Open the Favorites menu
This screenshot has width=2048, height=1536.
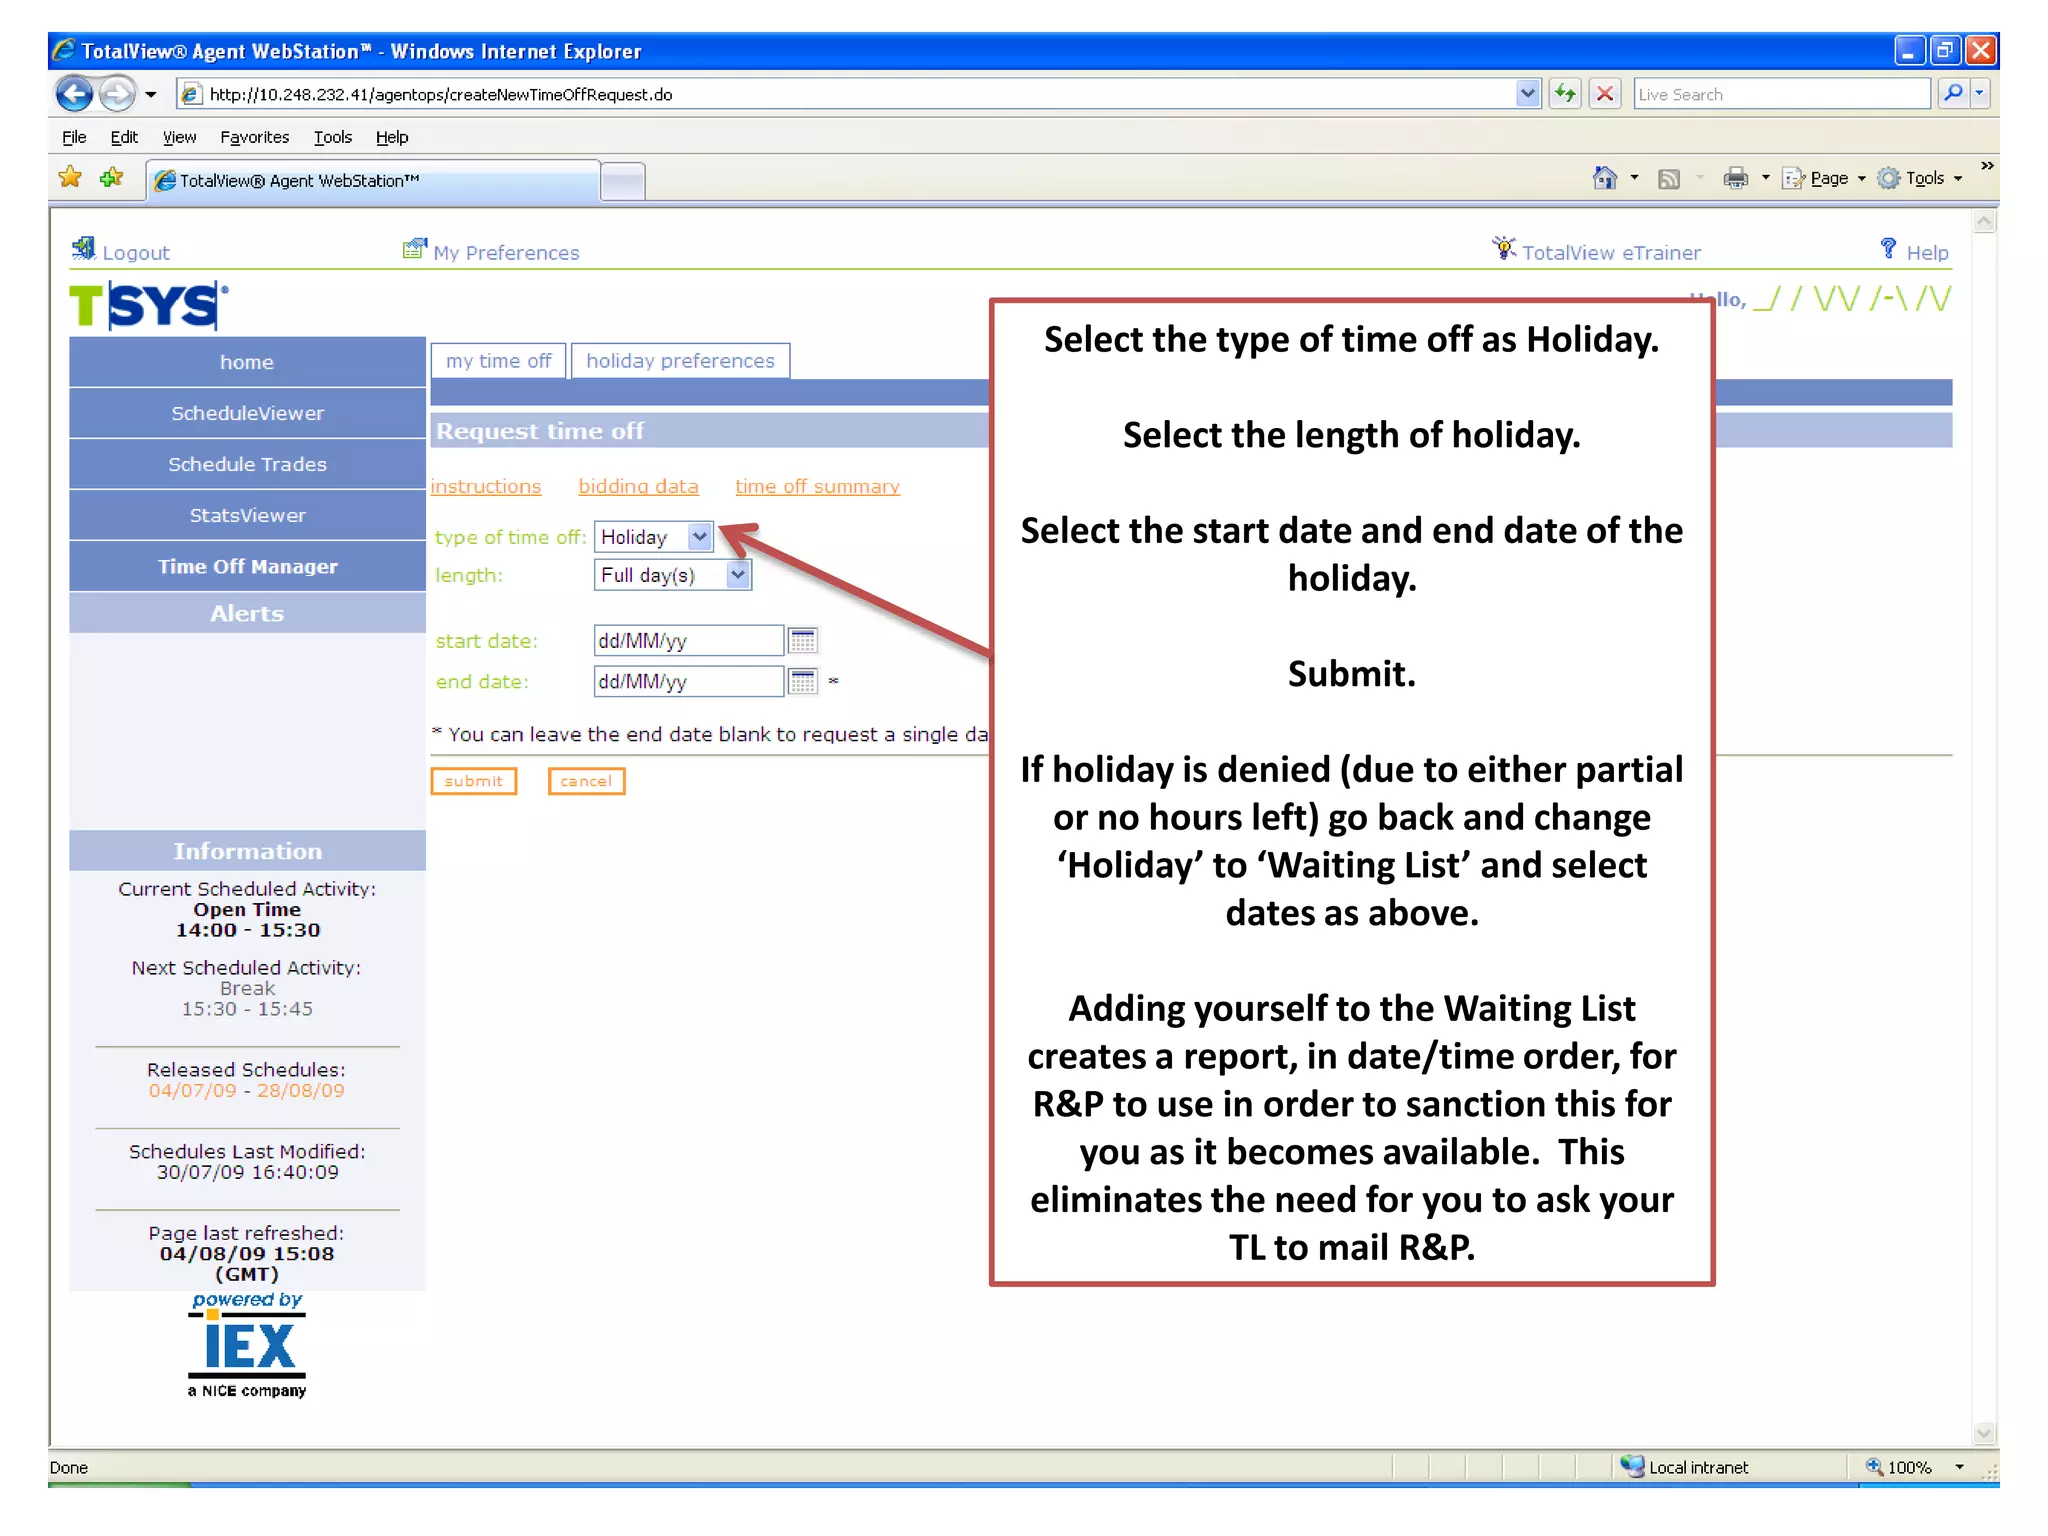tap(254, 137)
